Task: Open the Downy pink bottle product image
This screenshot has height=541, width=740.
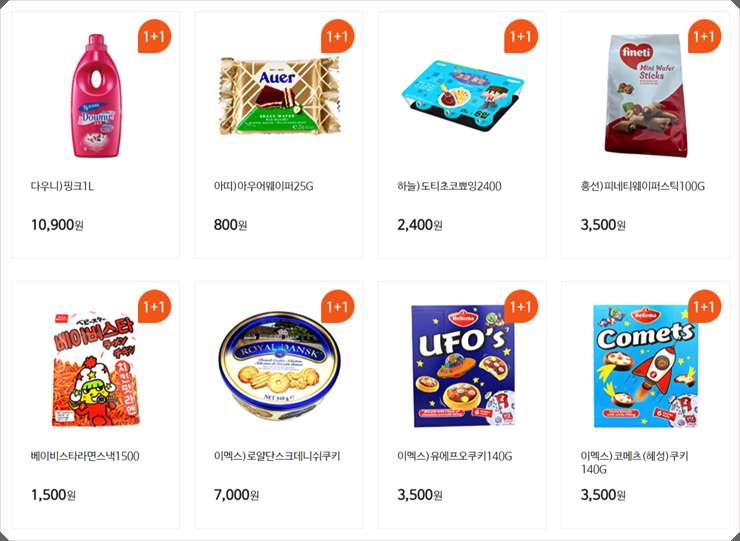Action: (96, 95)
